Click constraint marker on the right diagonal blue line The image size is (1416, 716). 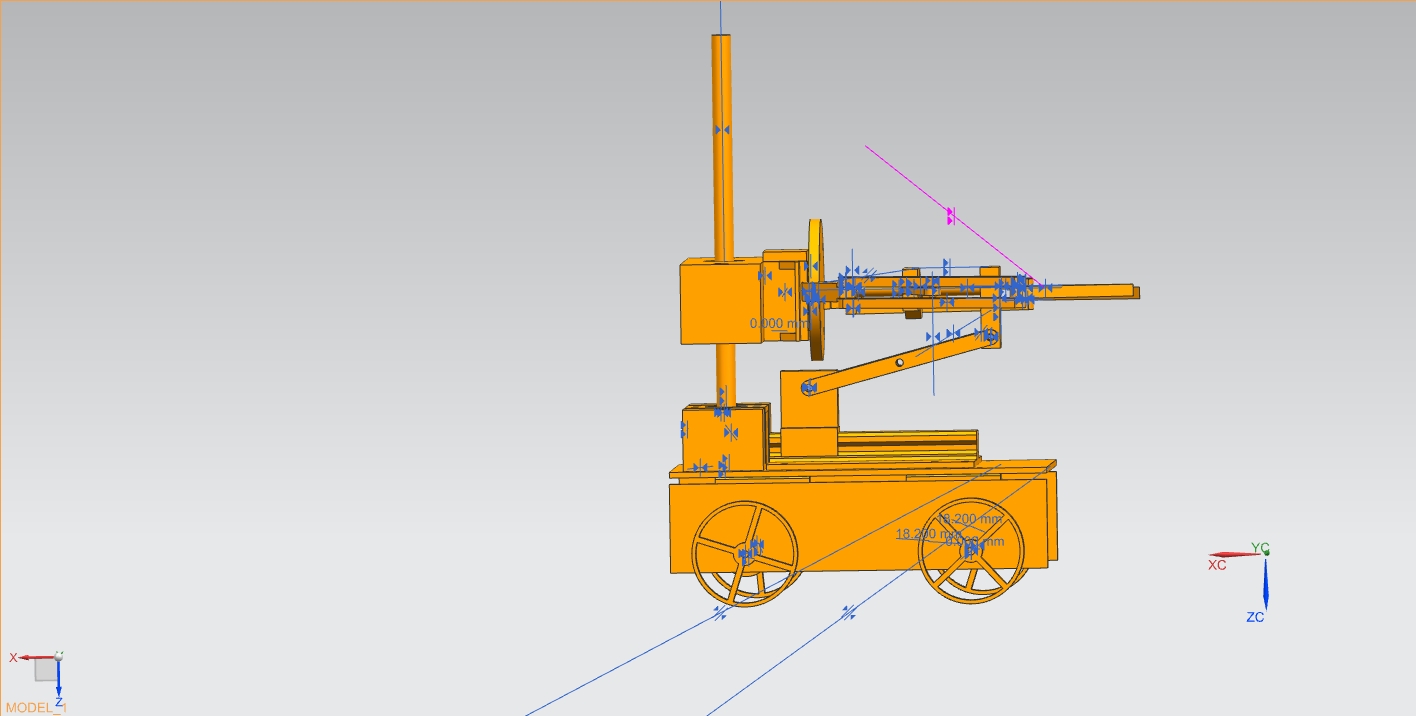849,612
